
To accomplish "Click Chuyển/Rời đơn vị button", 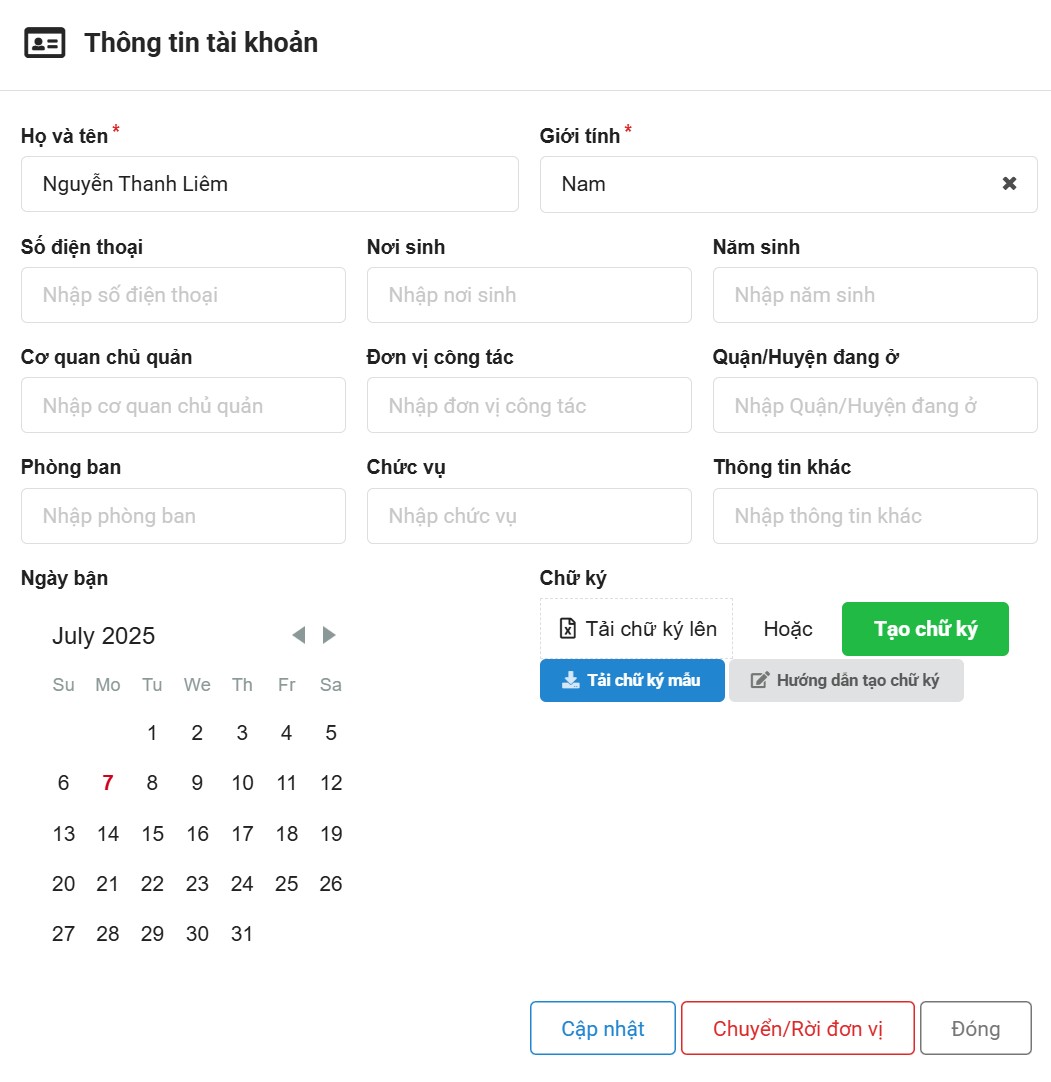I will (798, 1029).
